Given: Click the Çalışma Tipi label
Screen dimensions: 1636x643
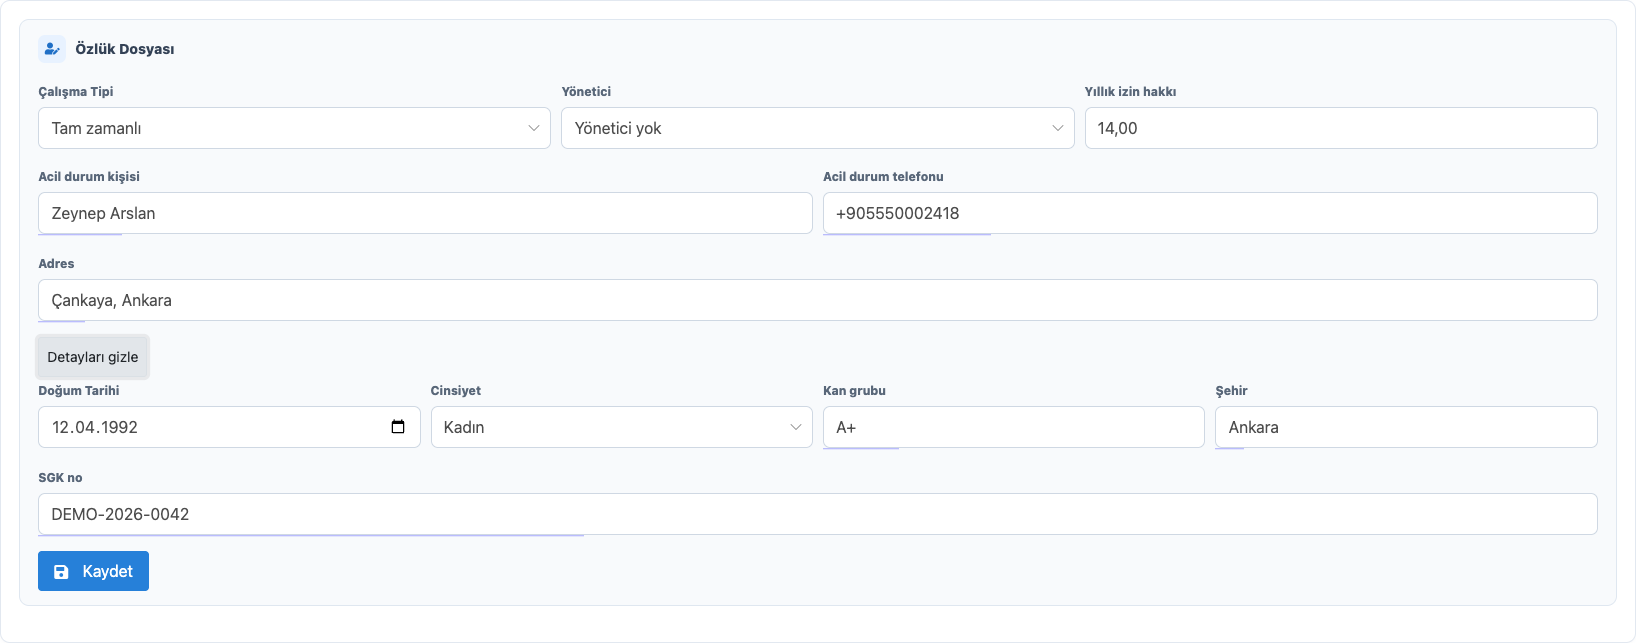Looking at the screenshot, I should coord(76,91).
